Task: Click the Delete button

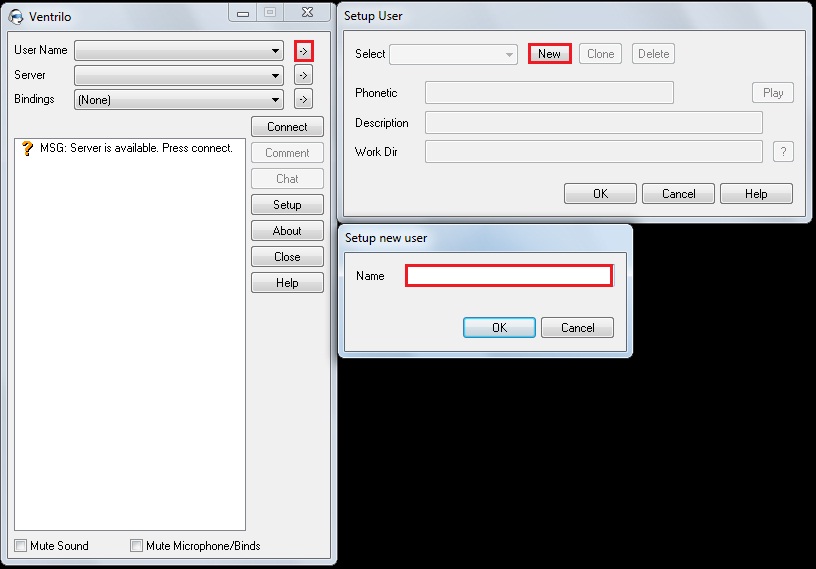Action: point(654,54)
